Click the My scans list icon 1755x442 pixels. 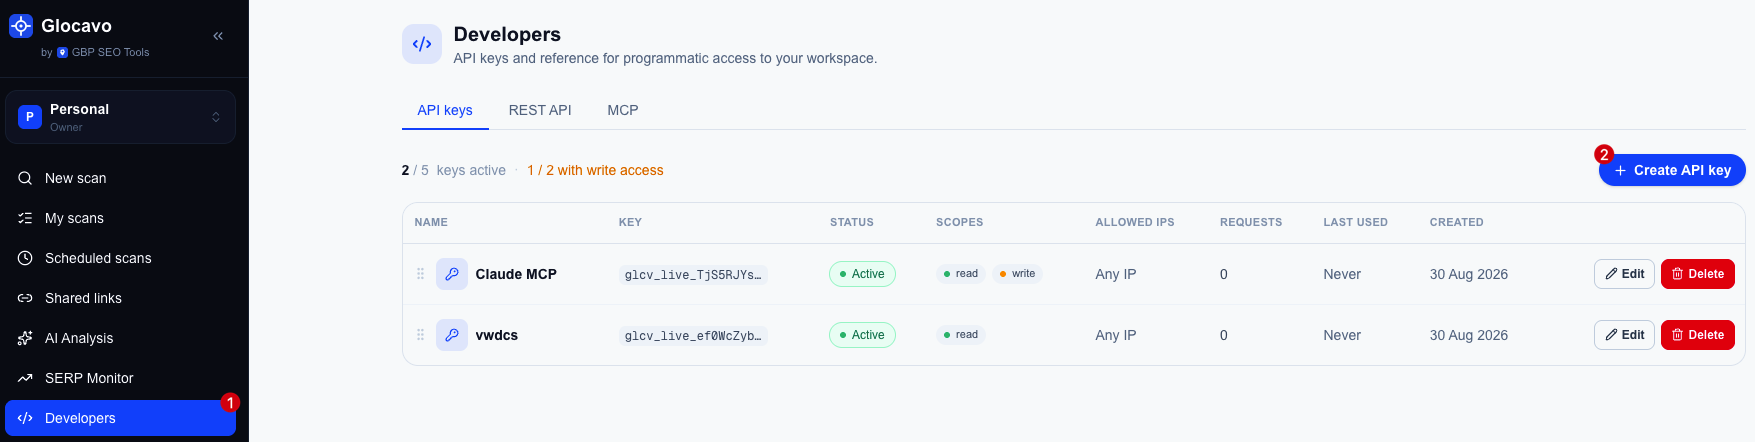click(25, 218)
